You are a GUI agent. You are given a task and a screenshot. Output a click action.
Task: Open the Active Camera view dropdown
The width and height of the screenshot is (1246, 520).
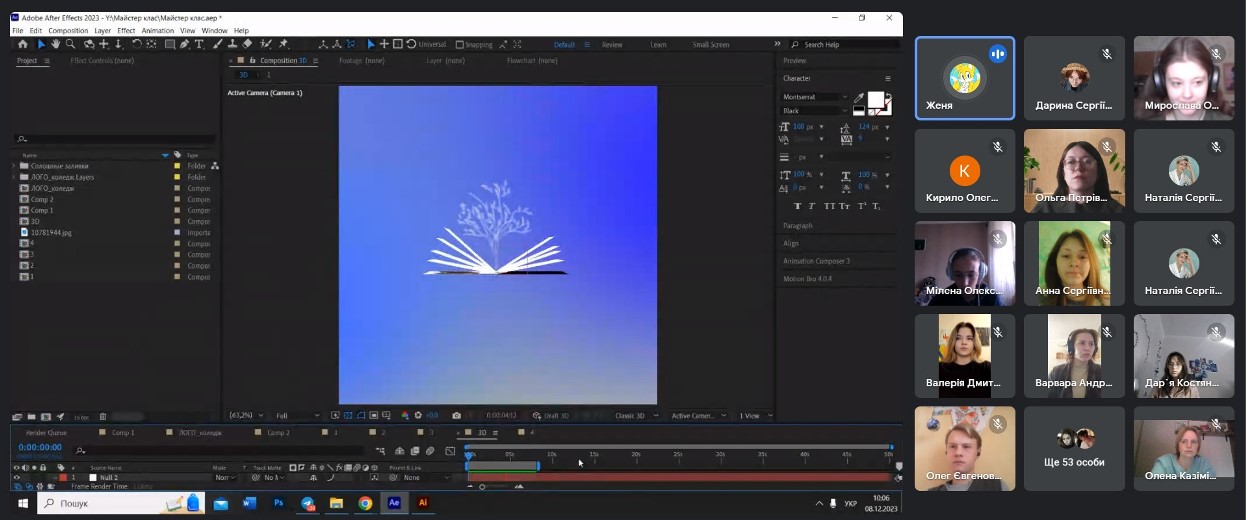[697, 416]
